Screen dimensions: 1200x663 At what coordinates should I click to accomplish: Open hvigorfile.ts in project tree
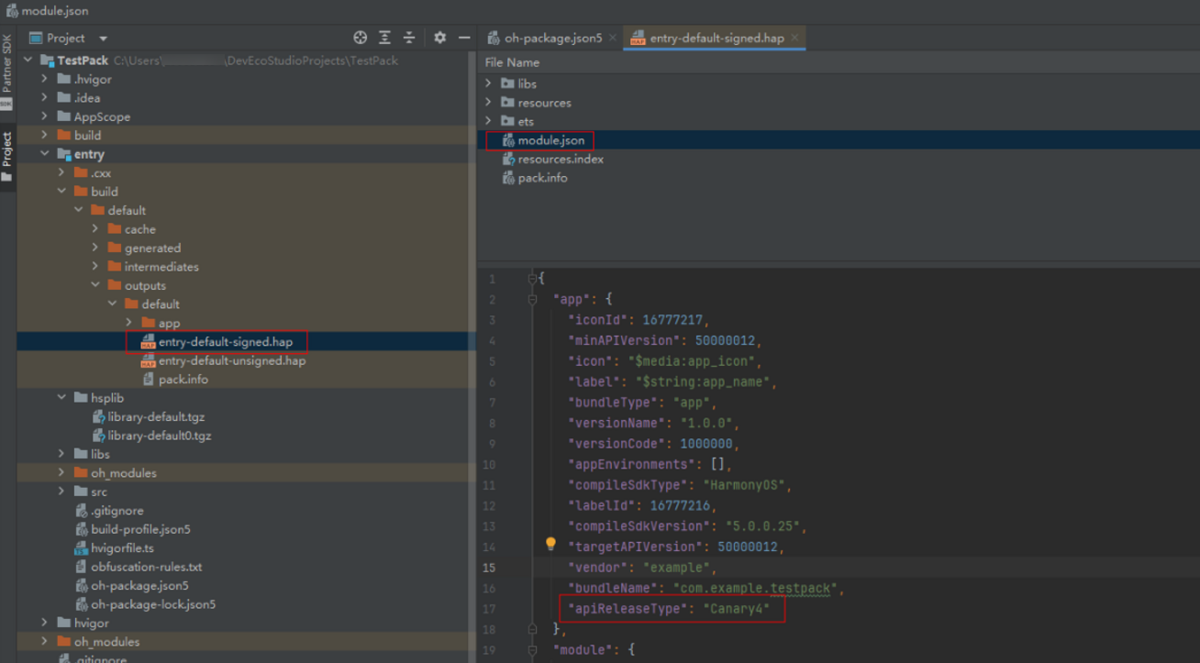pos(121,548)
